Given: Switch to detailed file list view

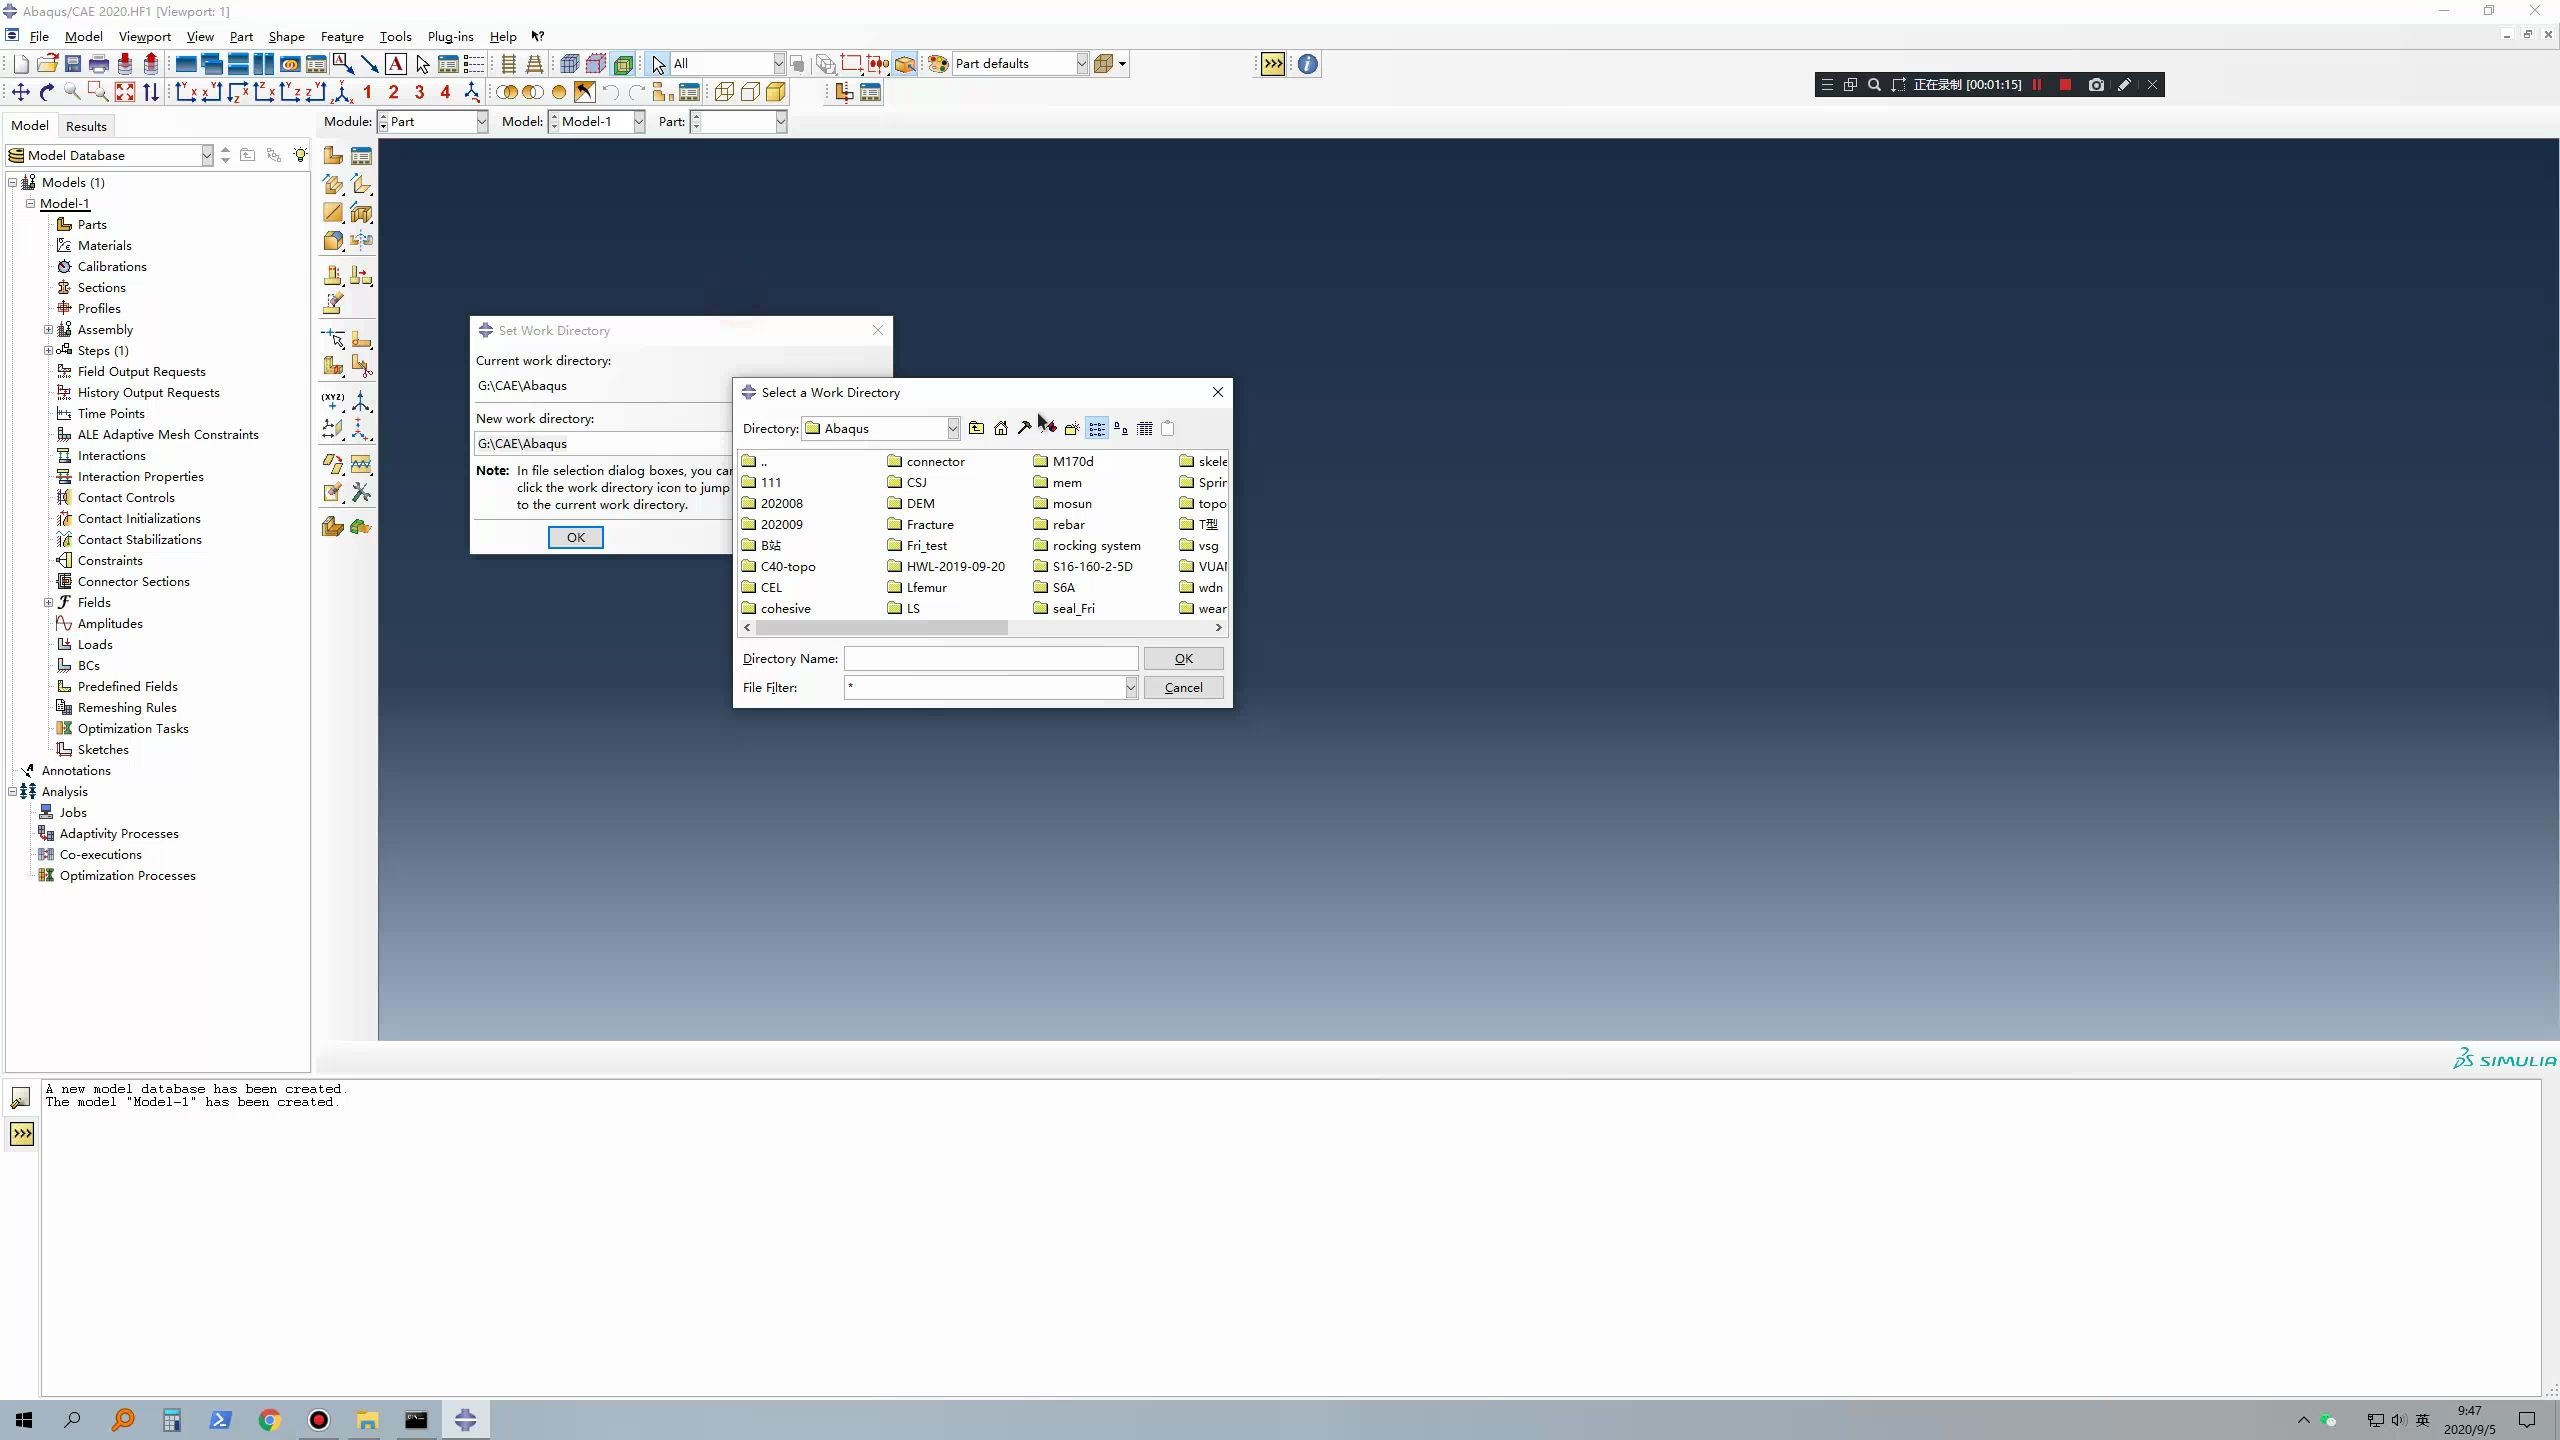Looking at the screenshot, I should [x=1145, y=428].
